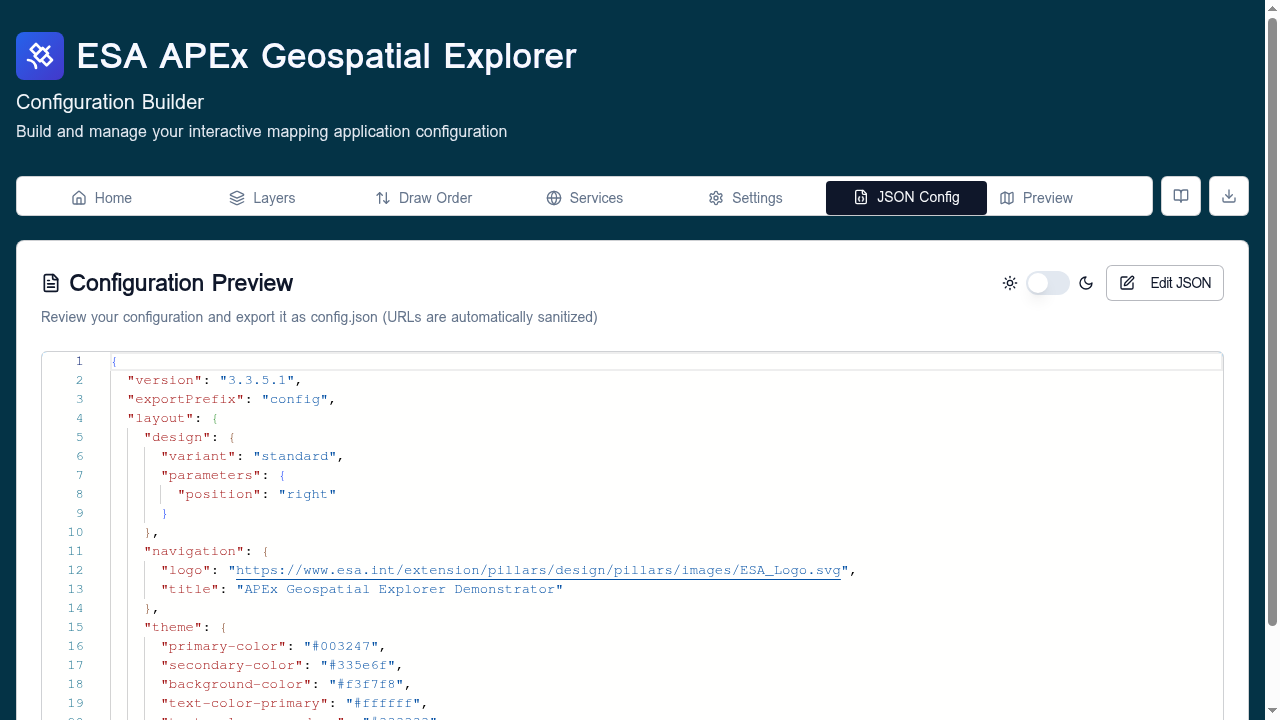Go to the Draw Order tab
Screen dimensions: 1280x720
423,198
